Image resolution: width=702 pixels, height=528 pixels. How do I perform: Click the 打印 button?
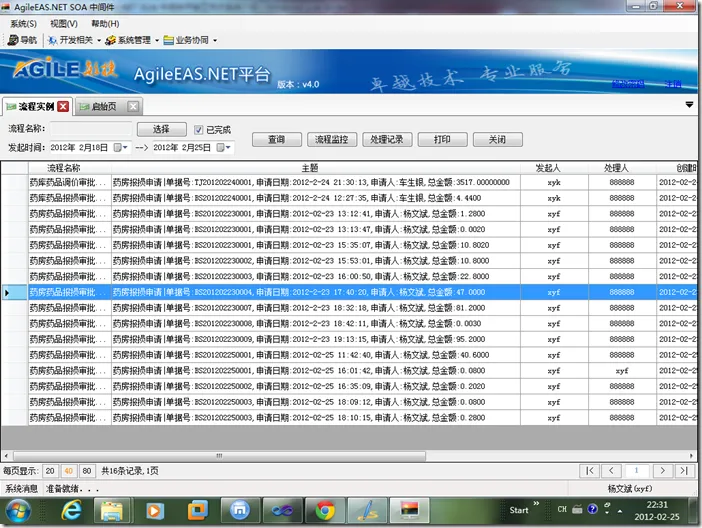coord(442,140)
